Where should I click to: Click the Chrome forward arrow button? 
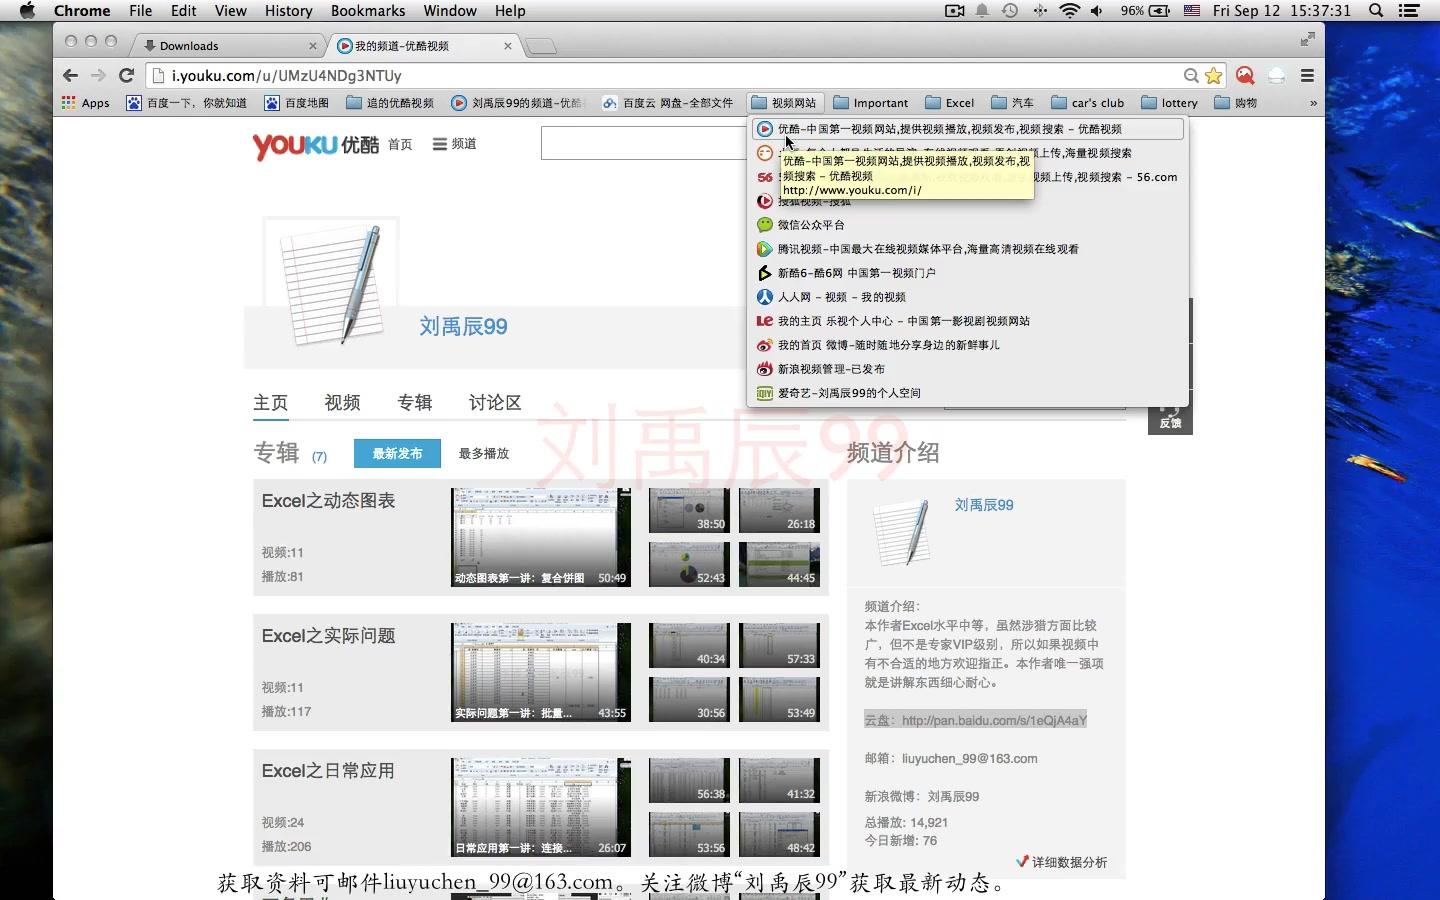point(98,76)
